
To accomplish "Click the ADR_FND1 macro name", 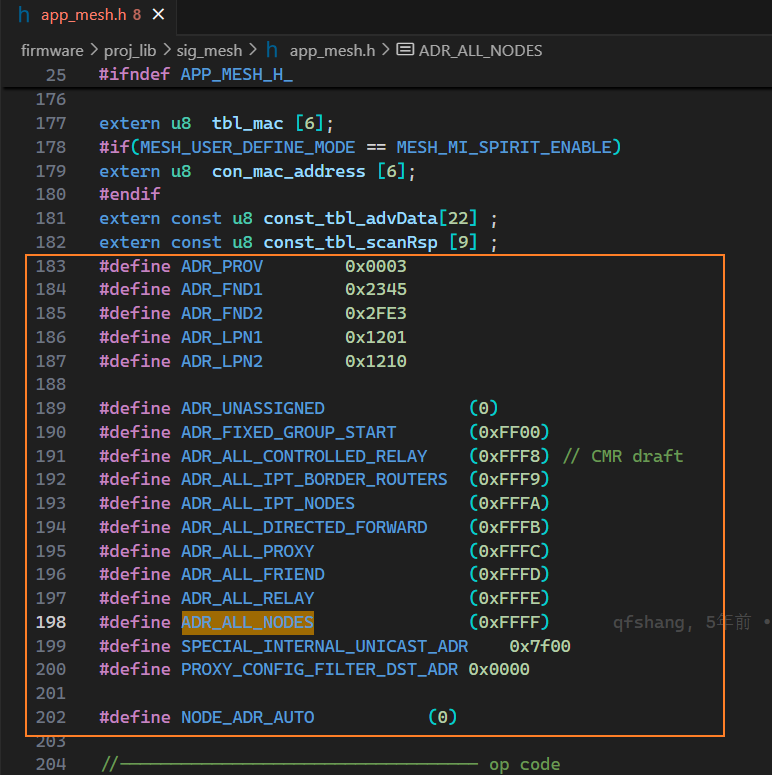I will [222, 289].
